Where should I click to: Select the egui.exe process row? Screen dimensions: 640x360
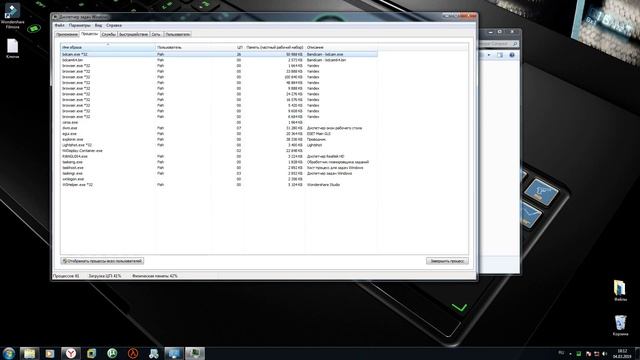tap(219, 134)
